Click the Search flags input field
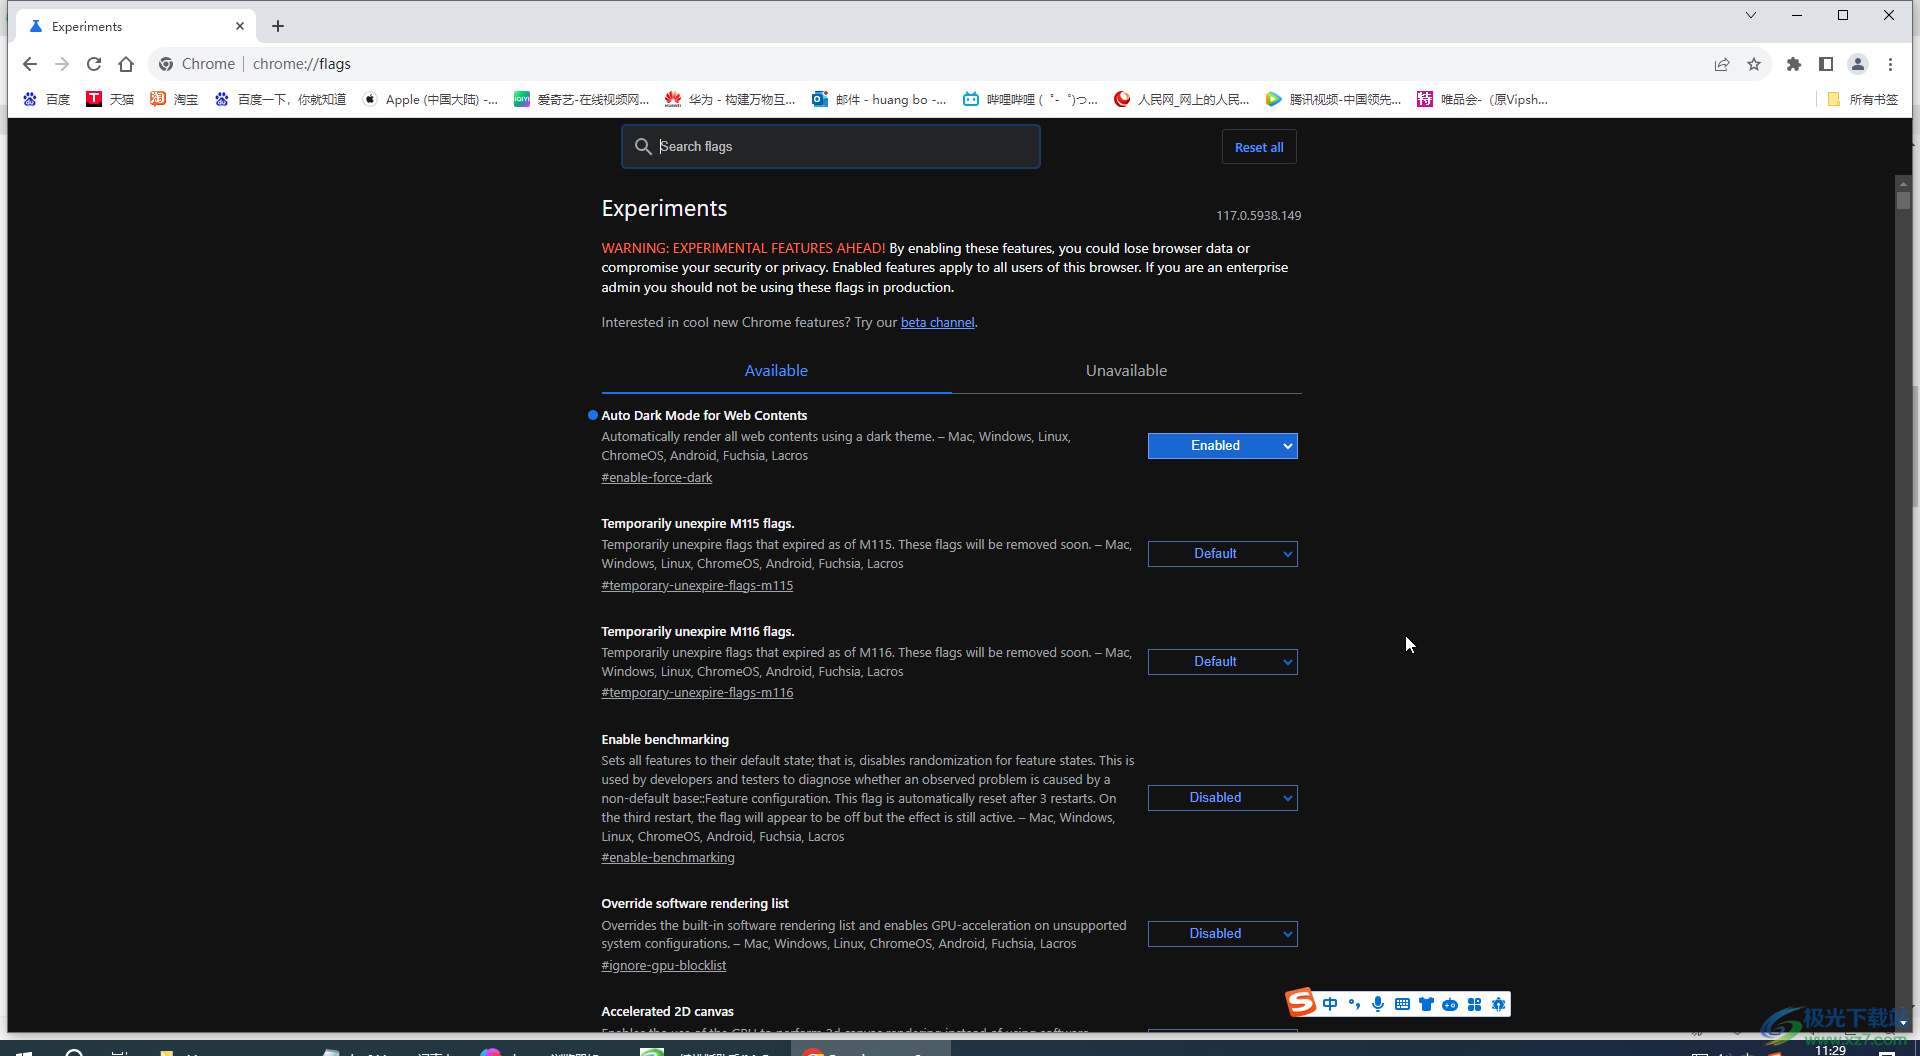The height and width of the screenshot is (1056, 1920). [x=830, y=146]
